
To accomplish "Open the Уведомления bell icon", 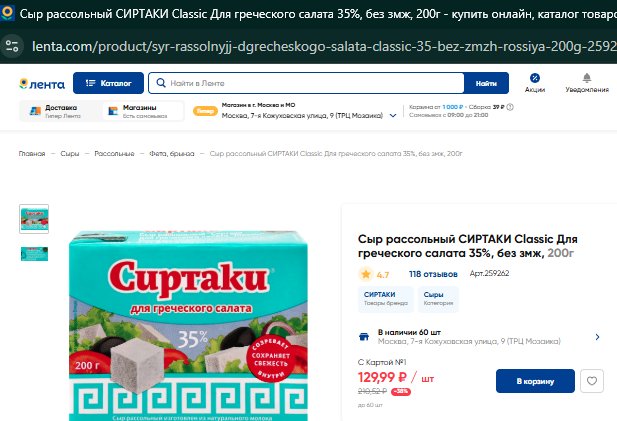I will pyautogui.click(x=586, y=78).
